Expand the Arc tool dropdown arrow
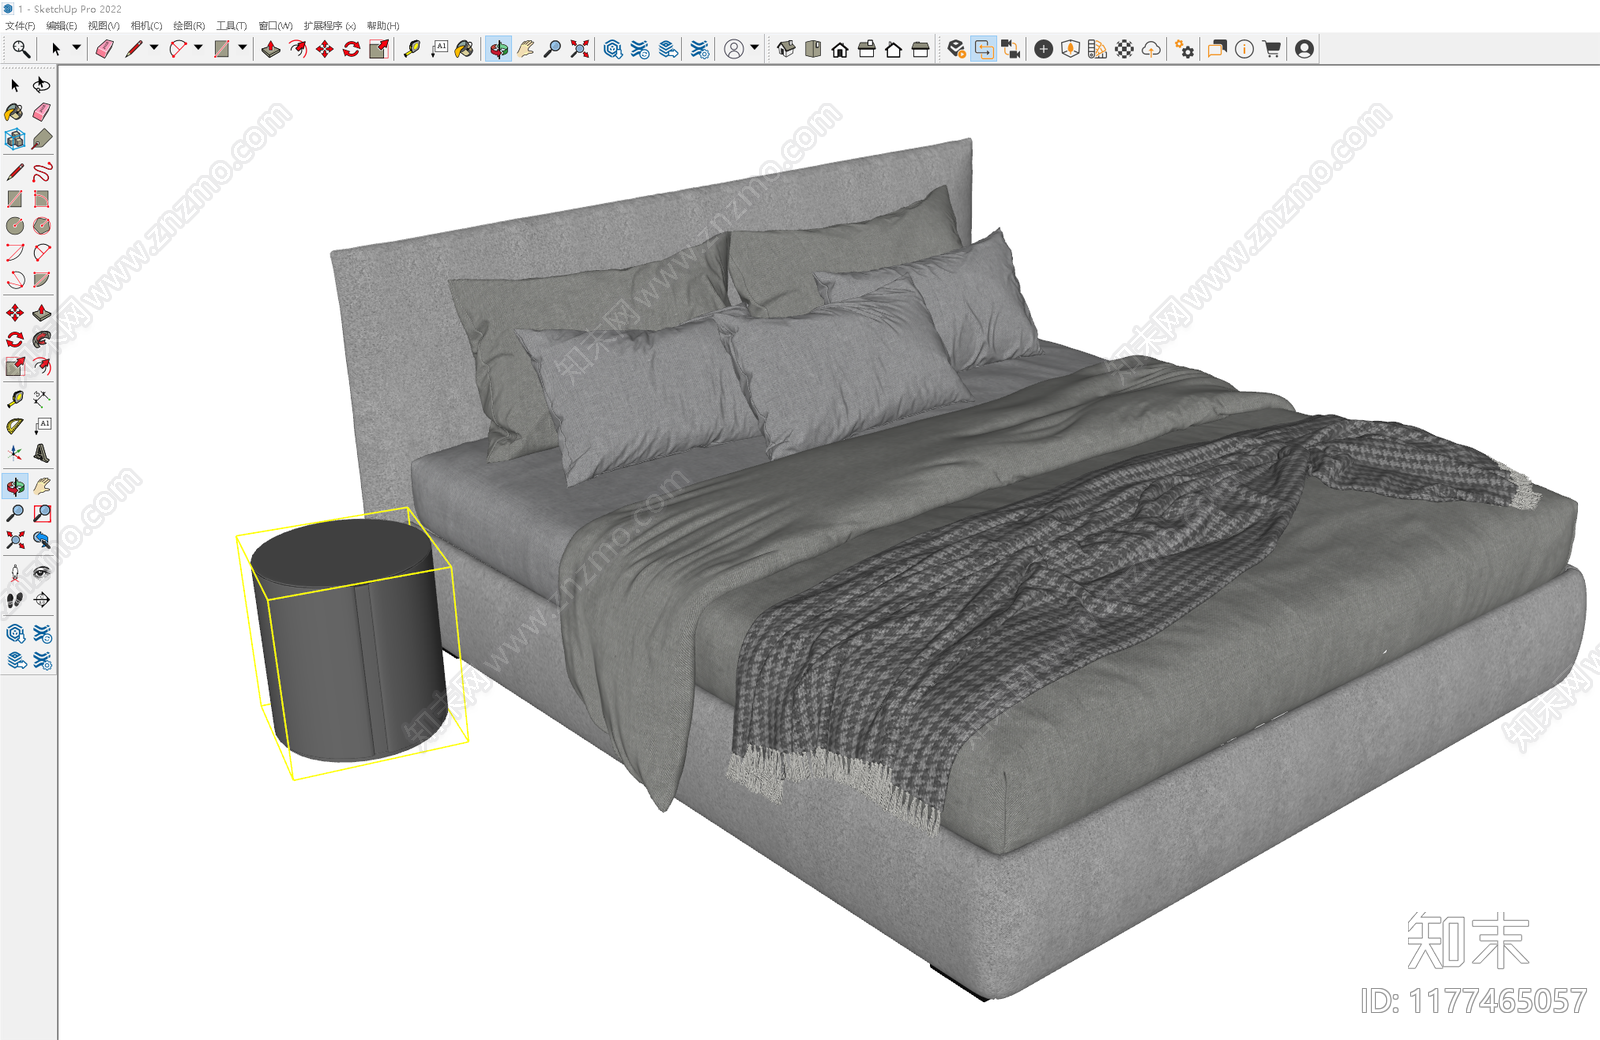Image resolution: width=1600 pixels, height=1040 pixels. click(x=198, y=47)
